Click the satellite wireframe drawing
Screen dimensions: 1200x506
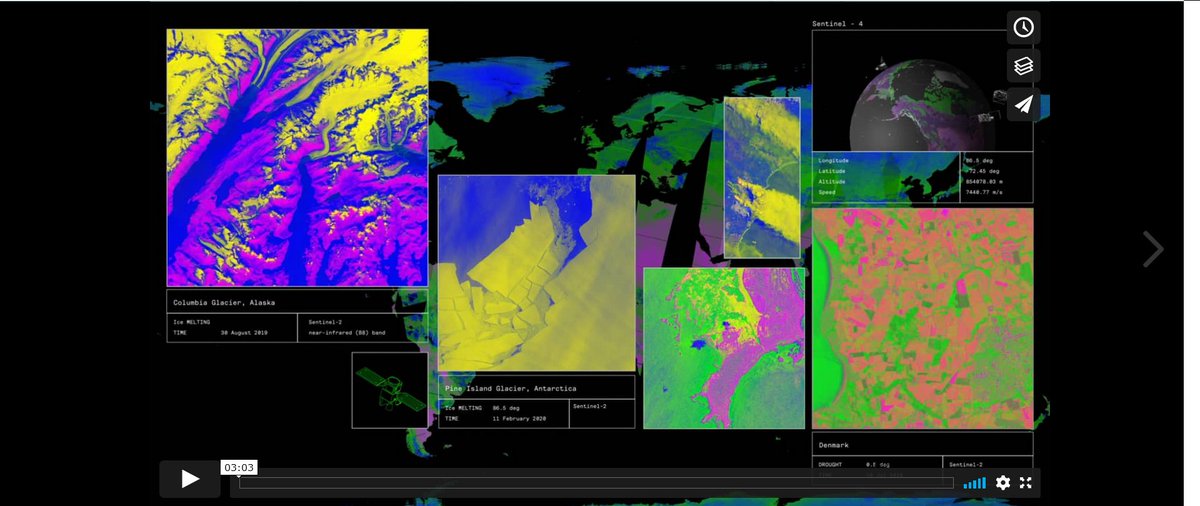tap(390, 390)
